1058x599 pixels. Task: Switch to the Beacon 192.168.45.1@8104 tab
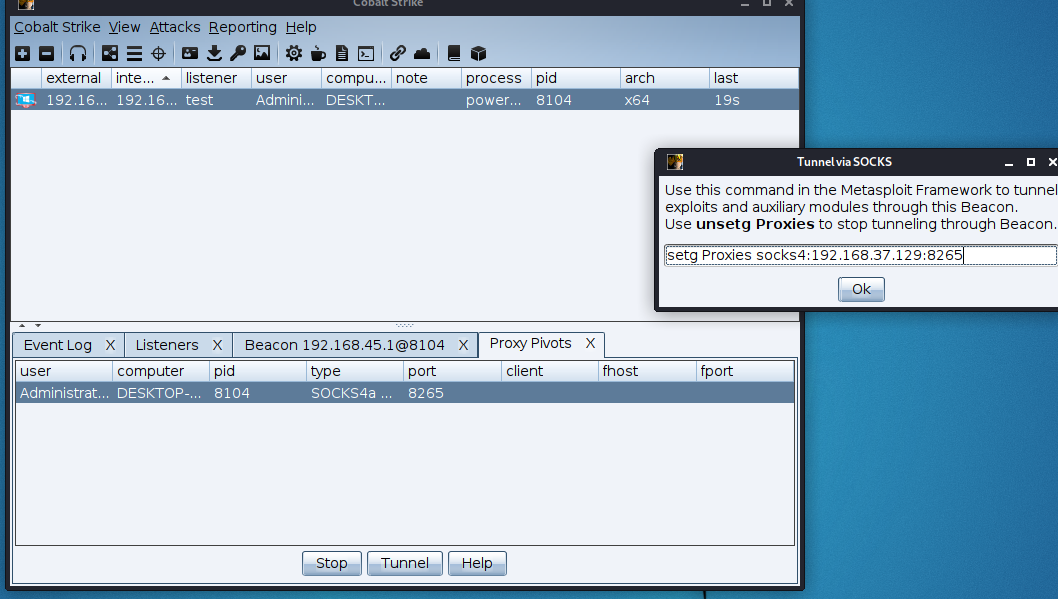pyautogui.click(x=344, y=345)
